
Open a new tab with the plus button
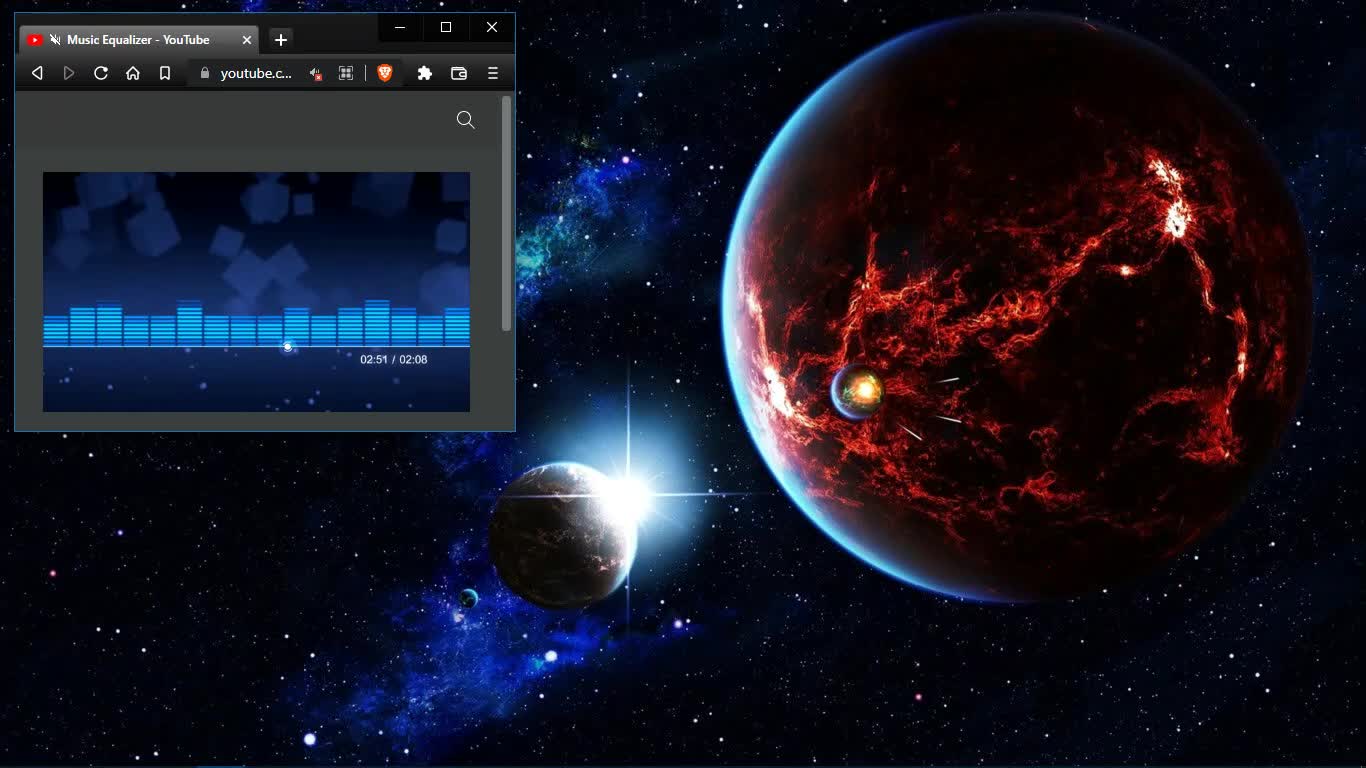coord(281,40)
